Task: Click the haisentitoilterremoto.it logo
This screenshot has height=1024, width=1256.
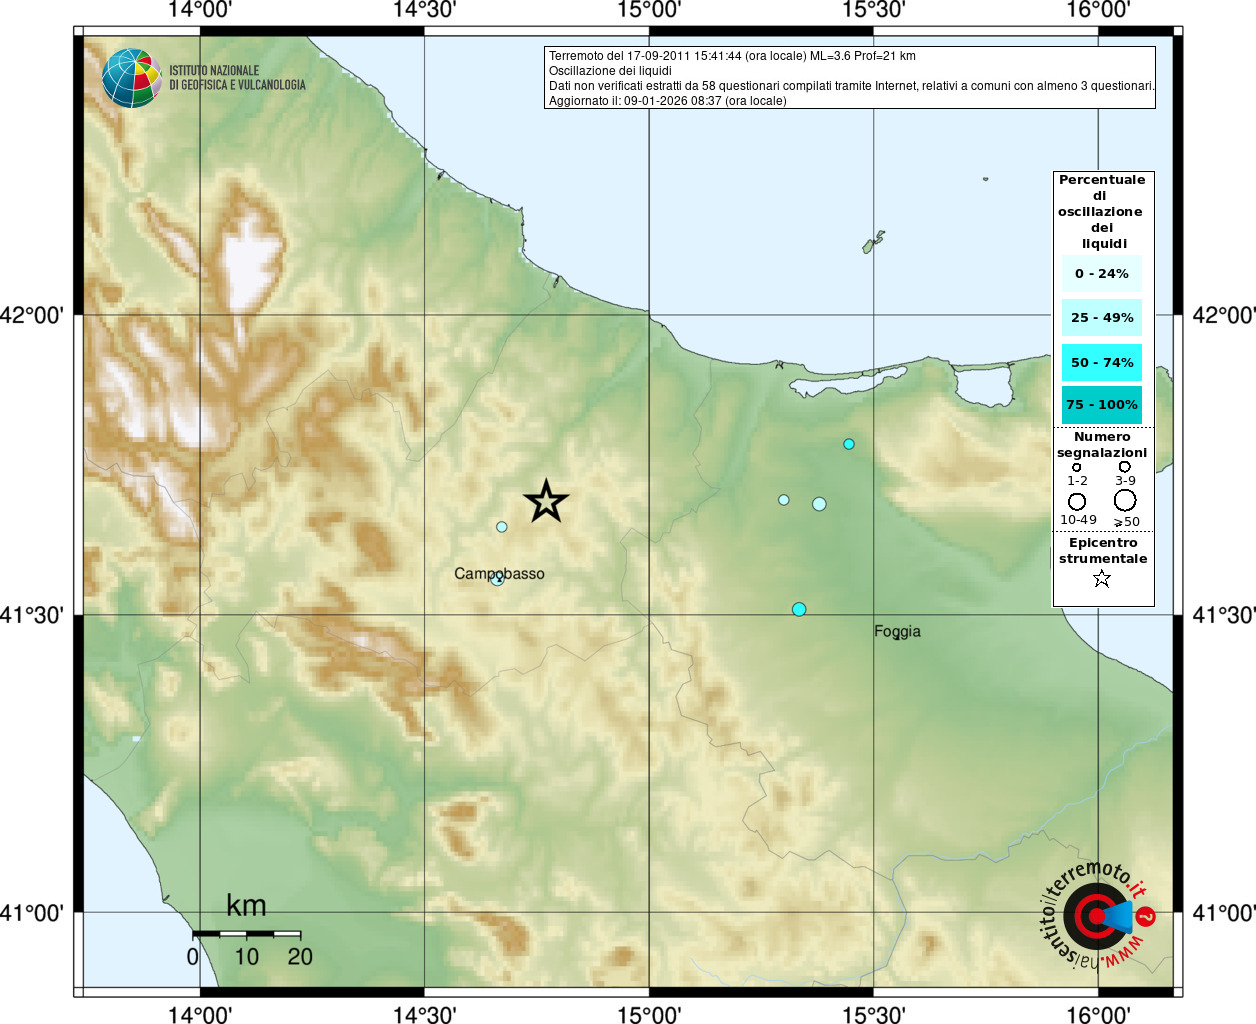Action: point(1099,914)
